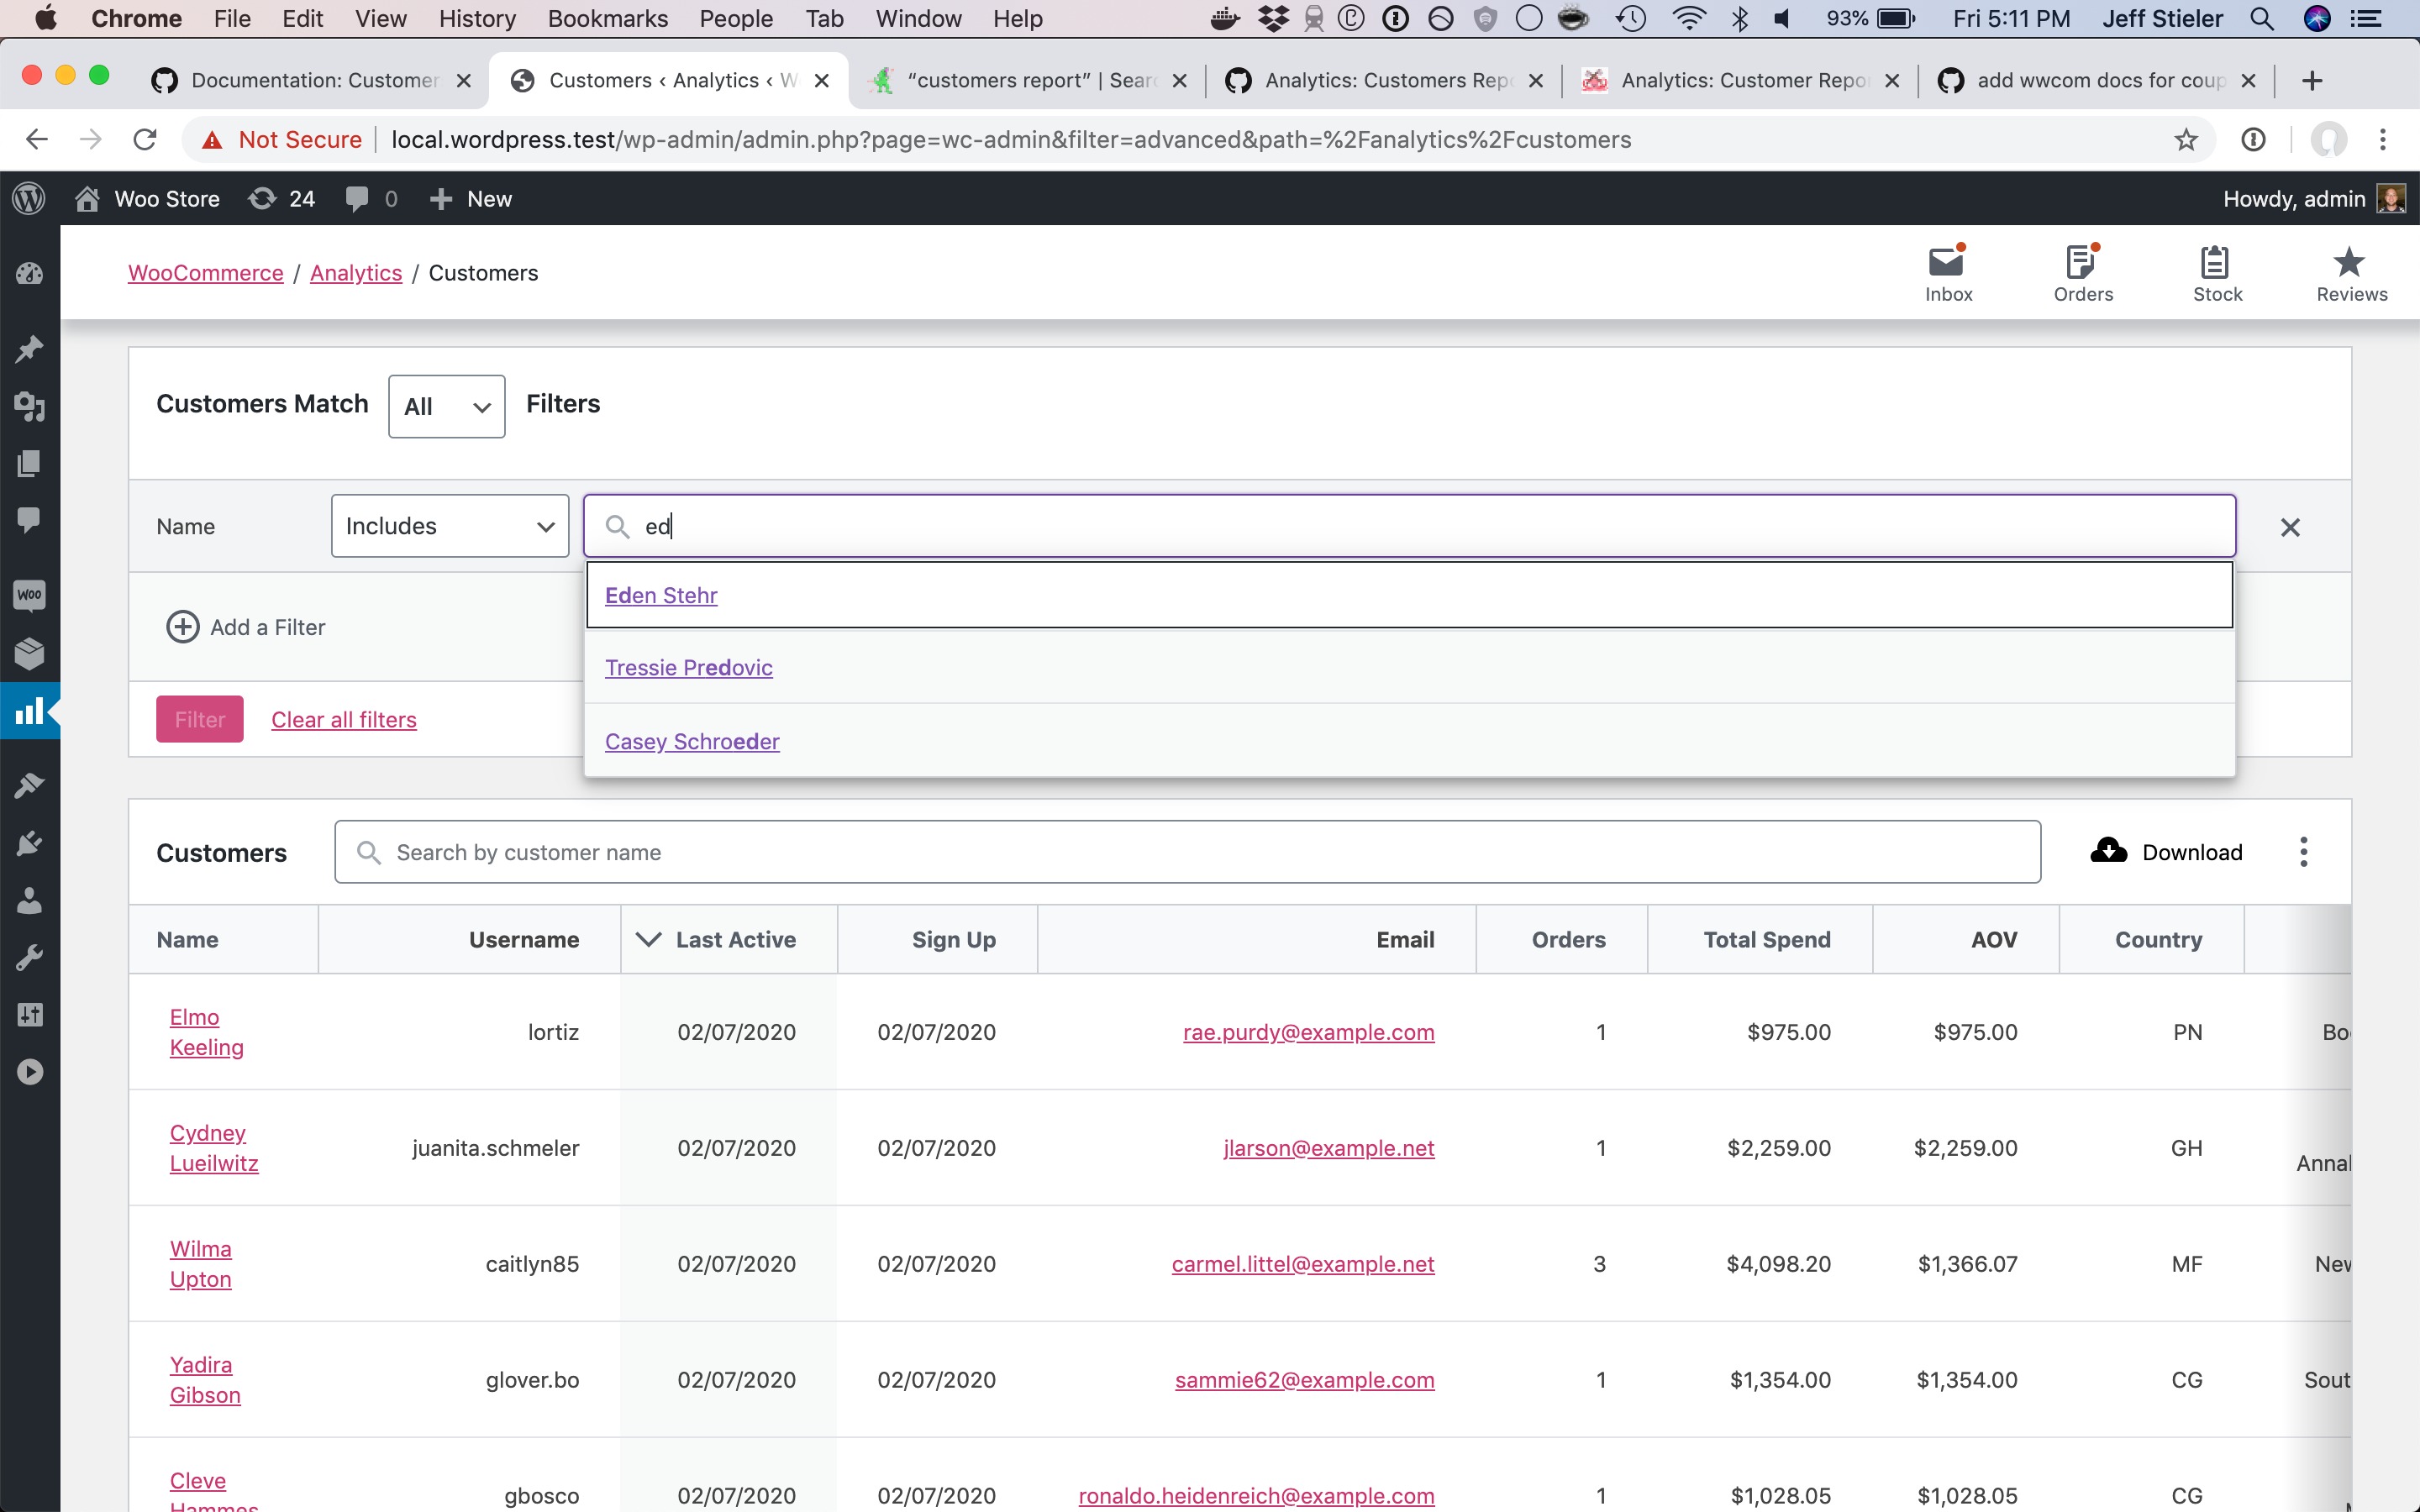Sort by the Last Active column
The width and height of the screenshot is (2420, 1512).
(x=734, y=940)
